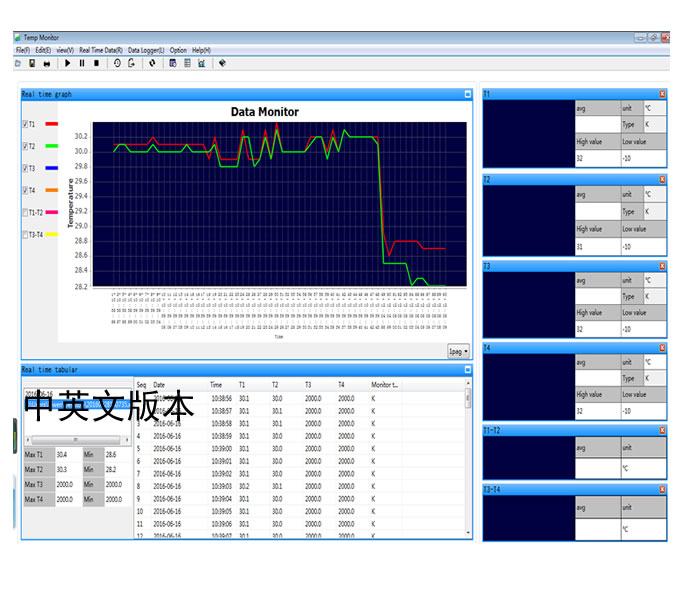This screenshot has height=600, width=700.
Task: Click the red T1 legend color swatch
Action: [52, 124]
